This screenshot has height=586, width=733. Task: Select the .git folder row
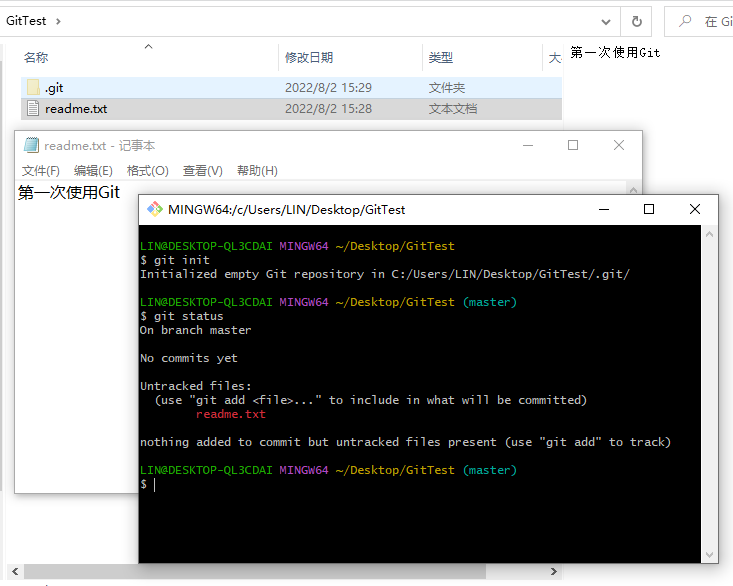point(291,87)
